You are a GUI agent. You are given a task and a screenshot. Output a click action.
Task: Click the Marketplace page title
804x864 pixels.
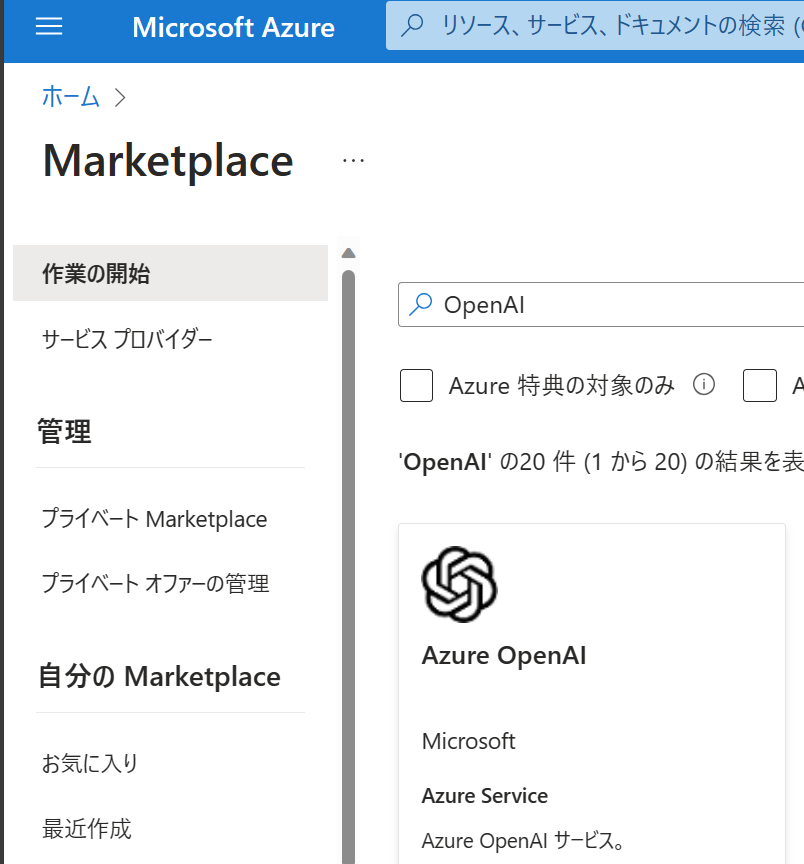pos(168,160)
